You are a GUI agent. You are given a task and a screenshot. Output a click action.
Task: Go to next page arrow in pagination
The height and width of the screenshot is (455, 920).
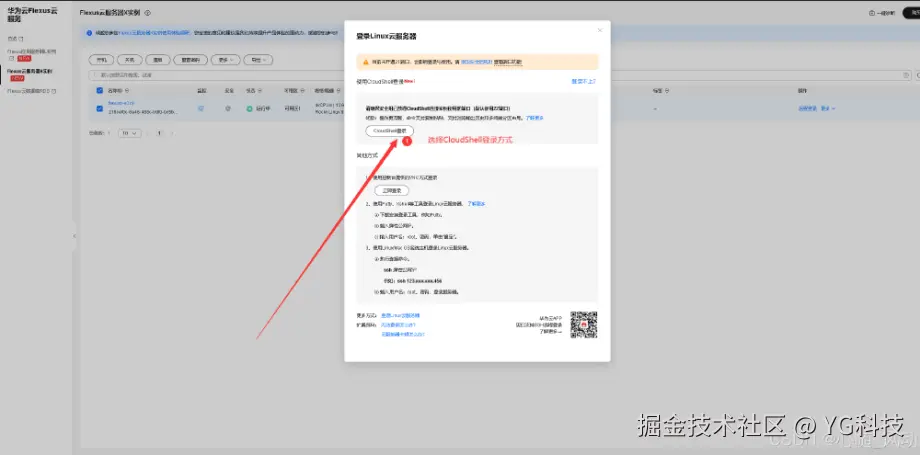click(172, 133)
